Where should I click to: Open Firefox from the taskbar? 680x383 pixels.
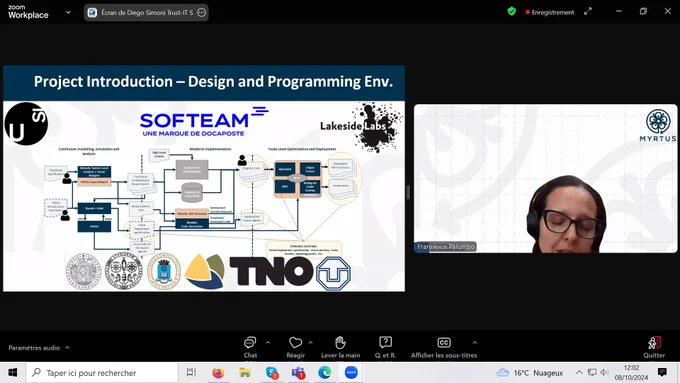tap(218, 373)
